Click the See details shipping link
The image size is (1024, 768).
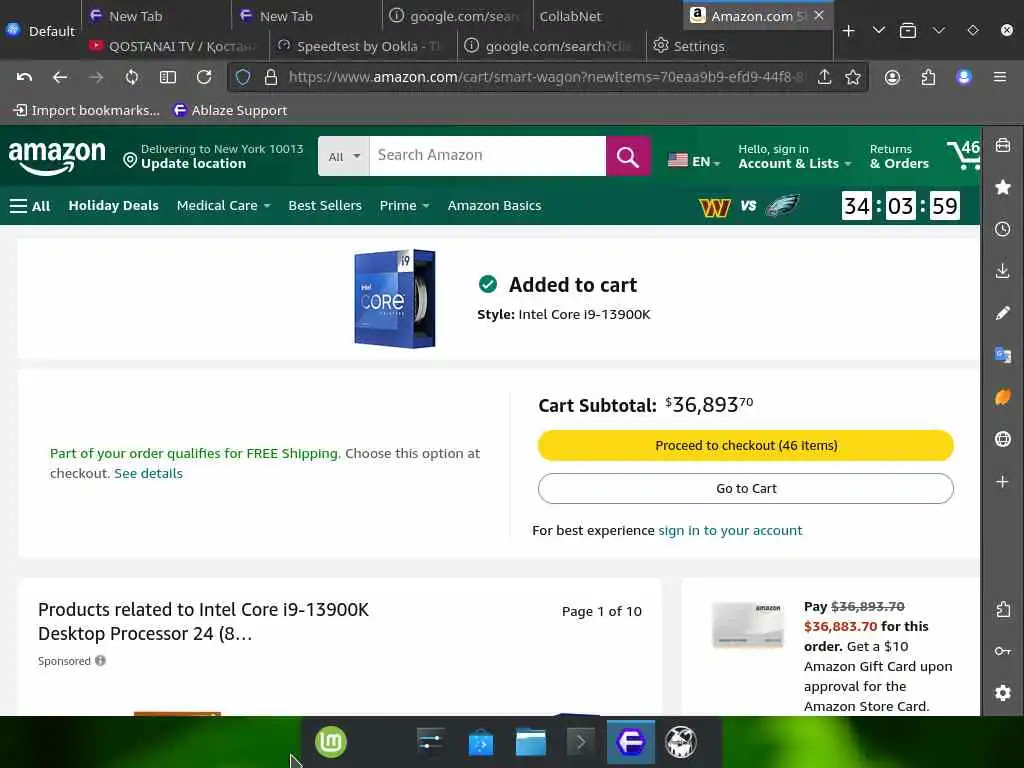click(148, 473)
